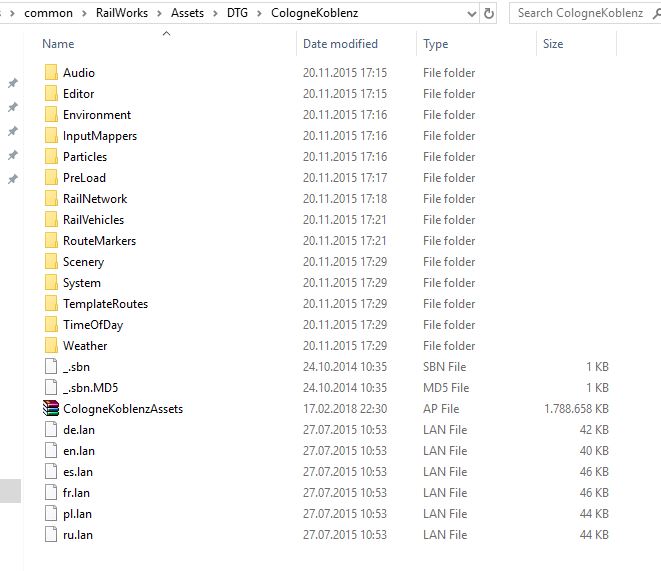The image size is (661, 571).
Task: Select the de.lan file icon
Action: (51, 430)
